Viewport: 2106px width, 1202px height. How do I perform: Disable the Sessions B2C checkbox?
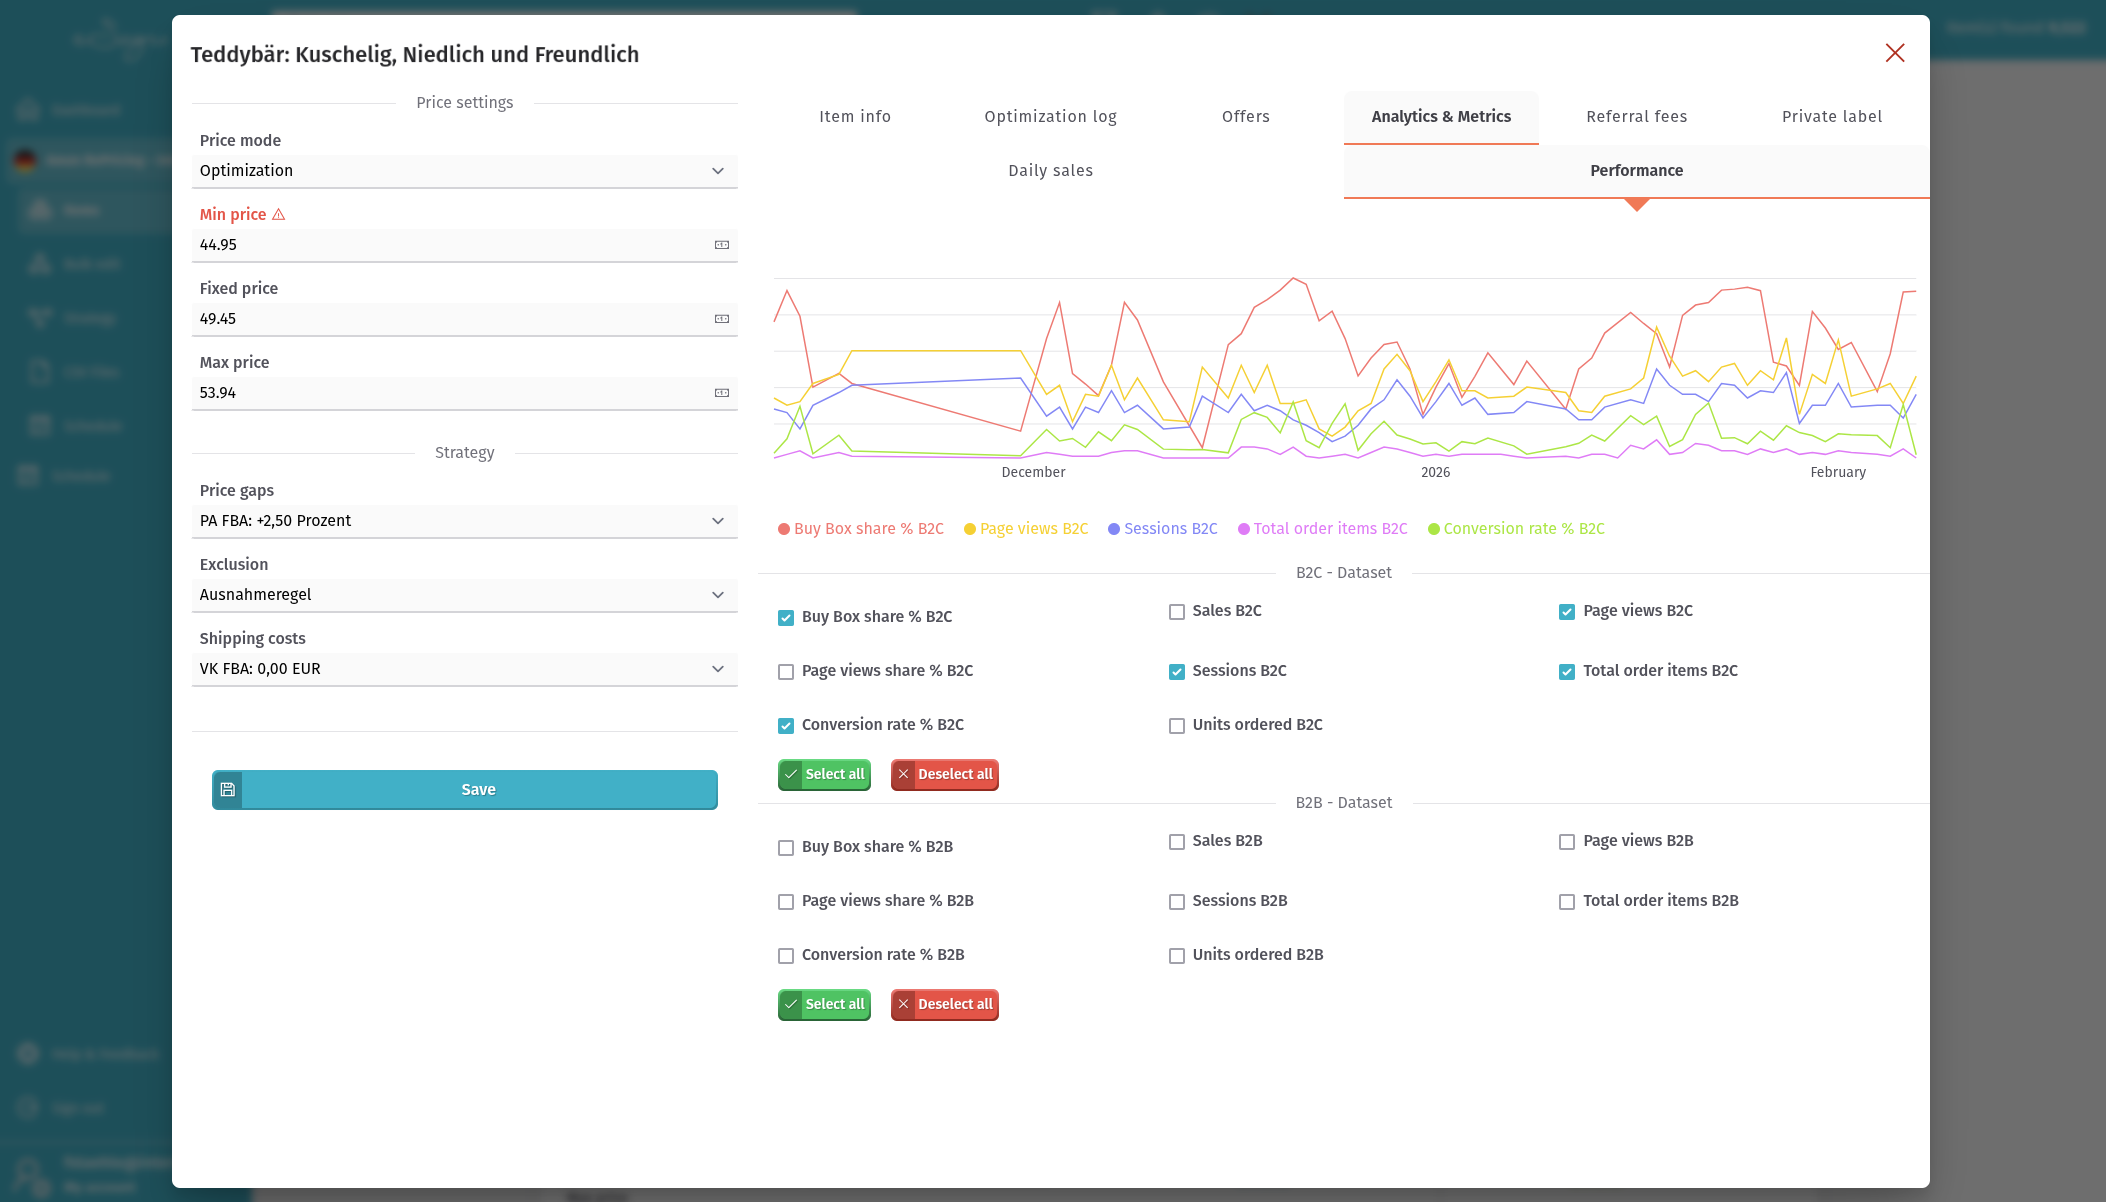coord(1176,671)
